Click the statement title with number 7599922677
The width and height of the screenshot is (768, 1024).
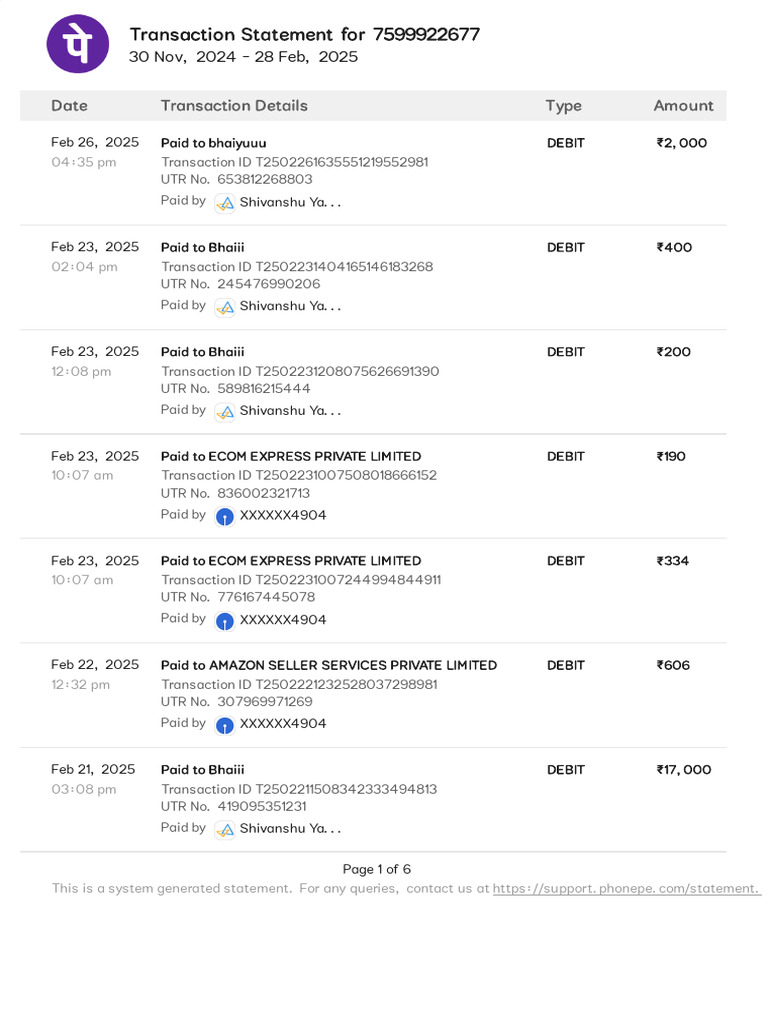(305, 35)
